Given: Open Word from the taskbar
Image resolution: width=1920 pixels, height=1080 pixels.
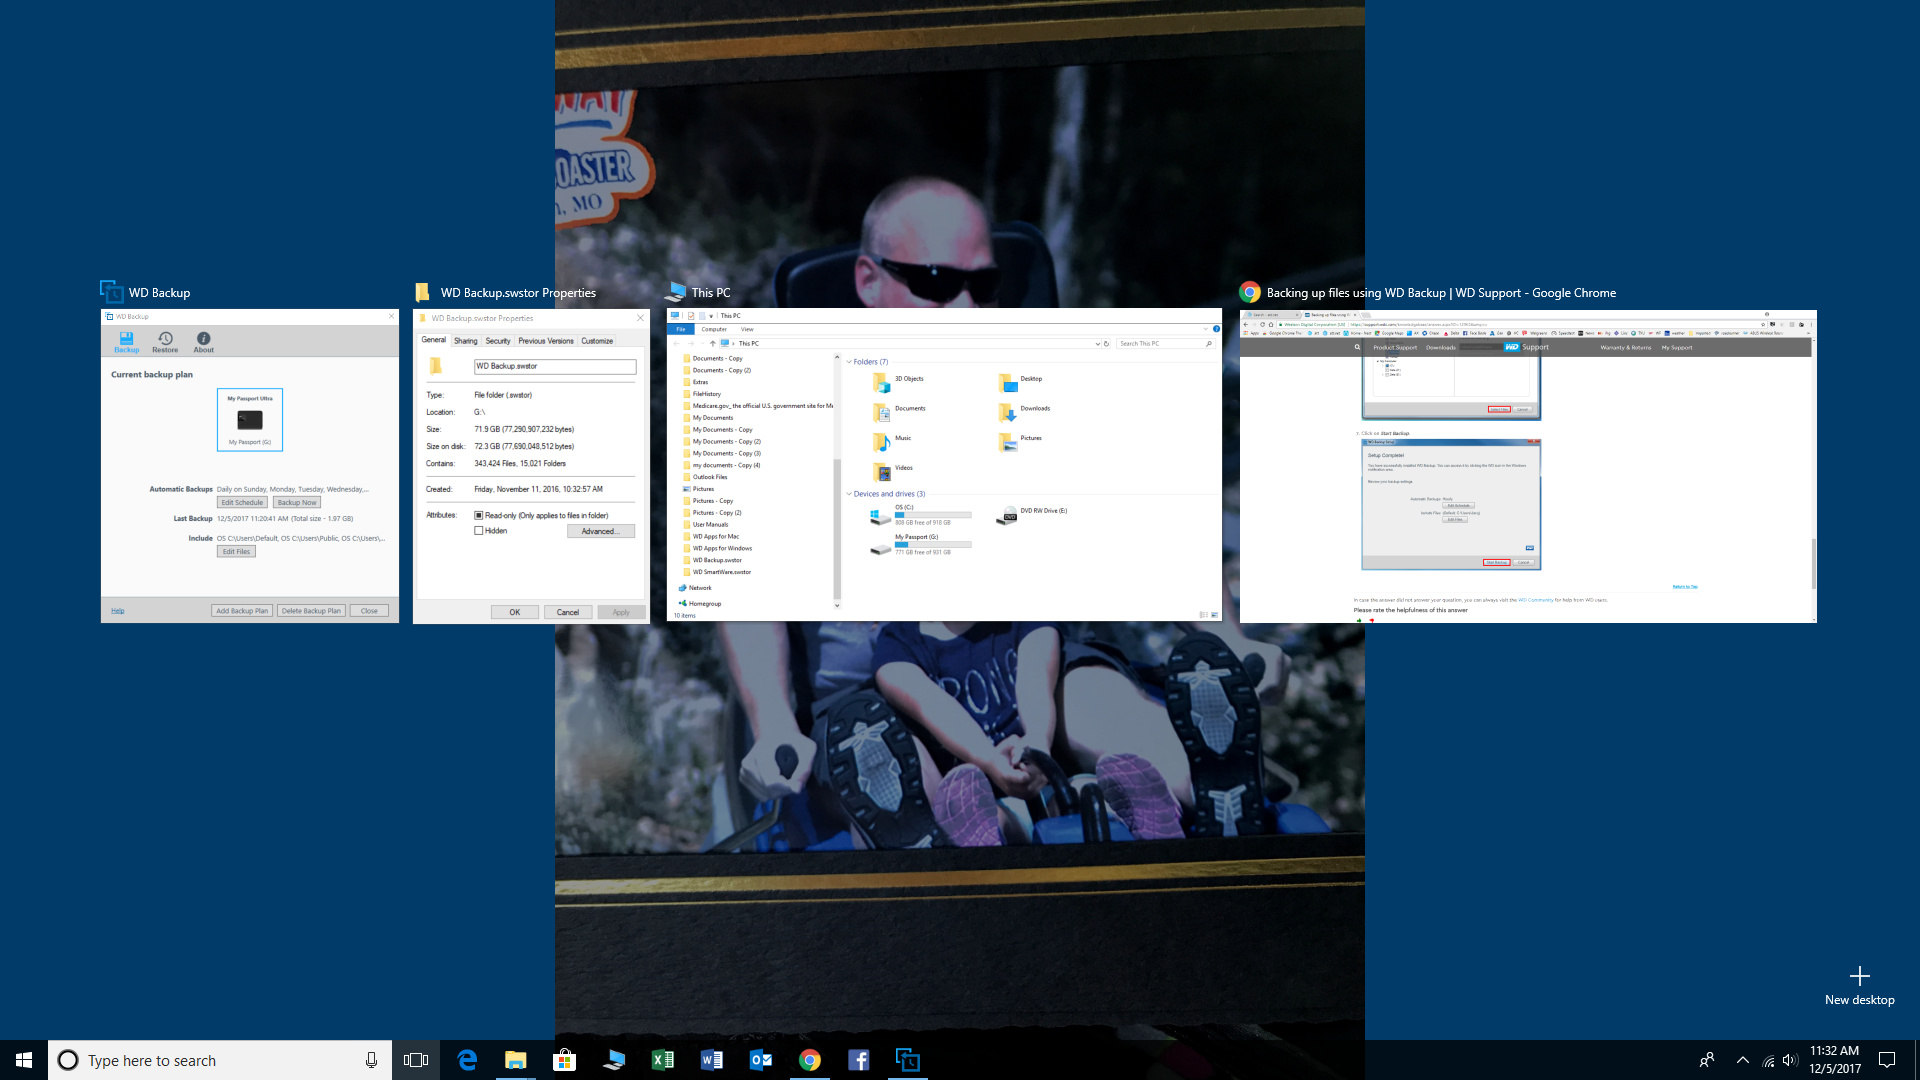Looking at the screenshot, I should coord(712,1060).
